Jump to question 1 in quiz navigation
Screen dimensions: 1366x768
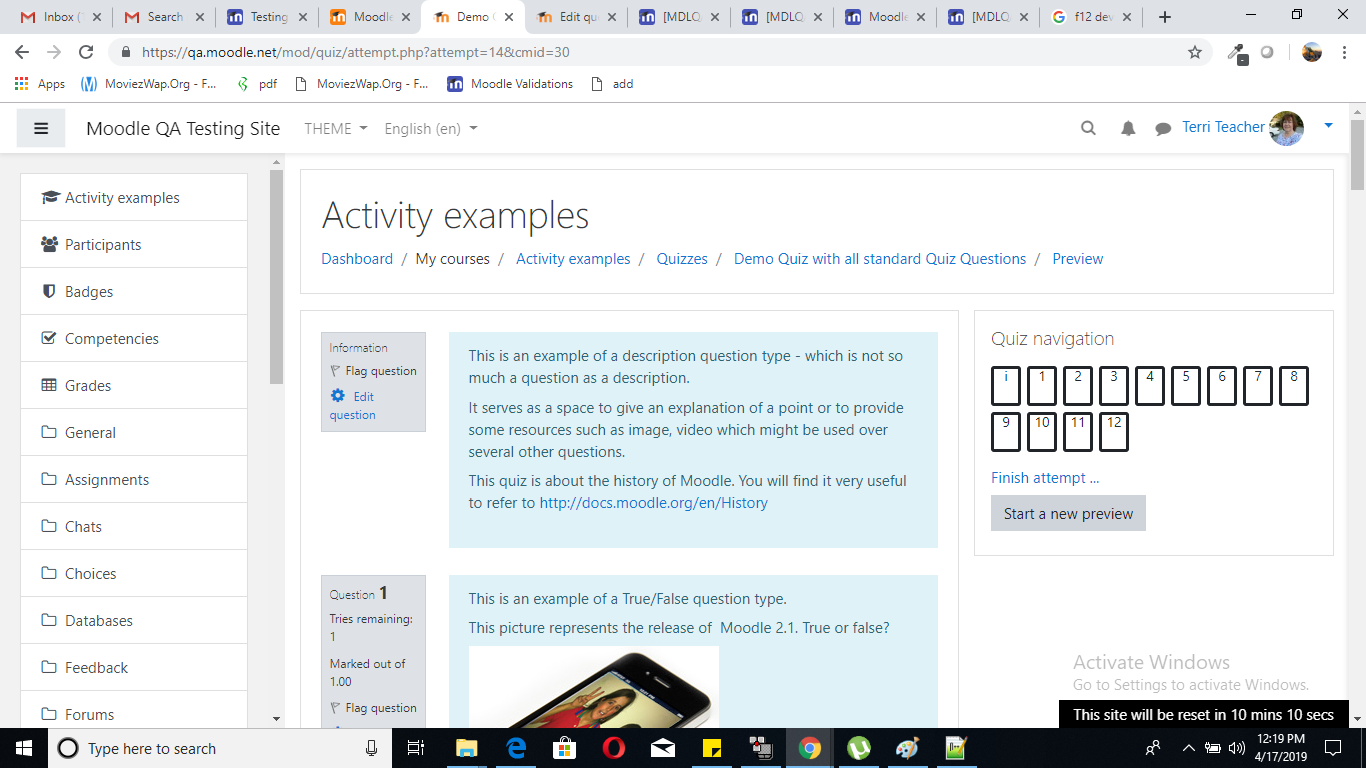point(1042,386)
